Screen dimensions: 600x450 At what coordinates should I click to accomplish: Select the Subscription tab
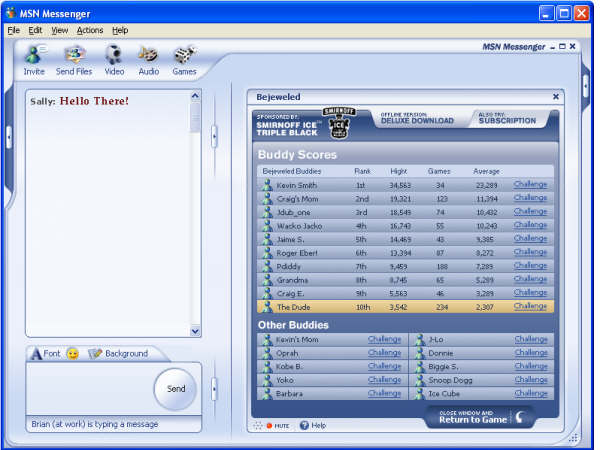(507, 119)
